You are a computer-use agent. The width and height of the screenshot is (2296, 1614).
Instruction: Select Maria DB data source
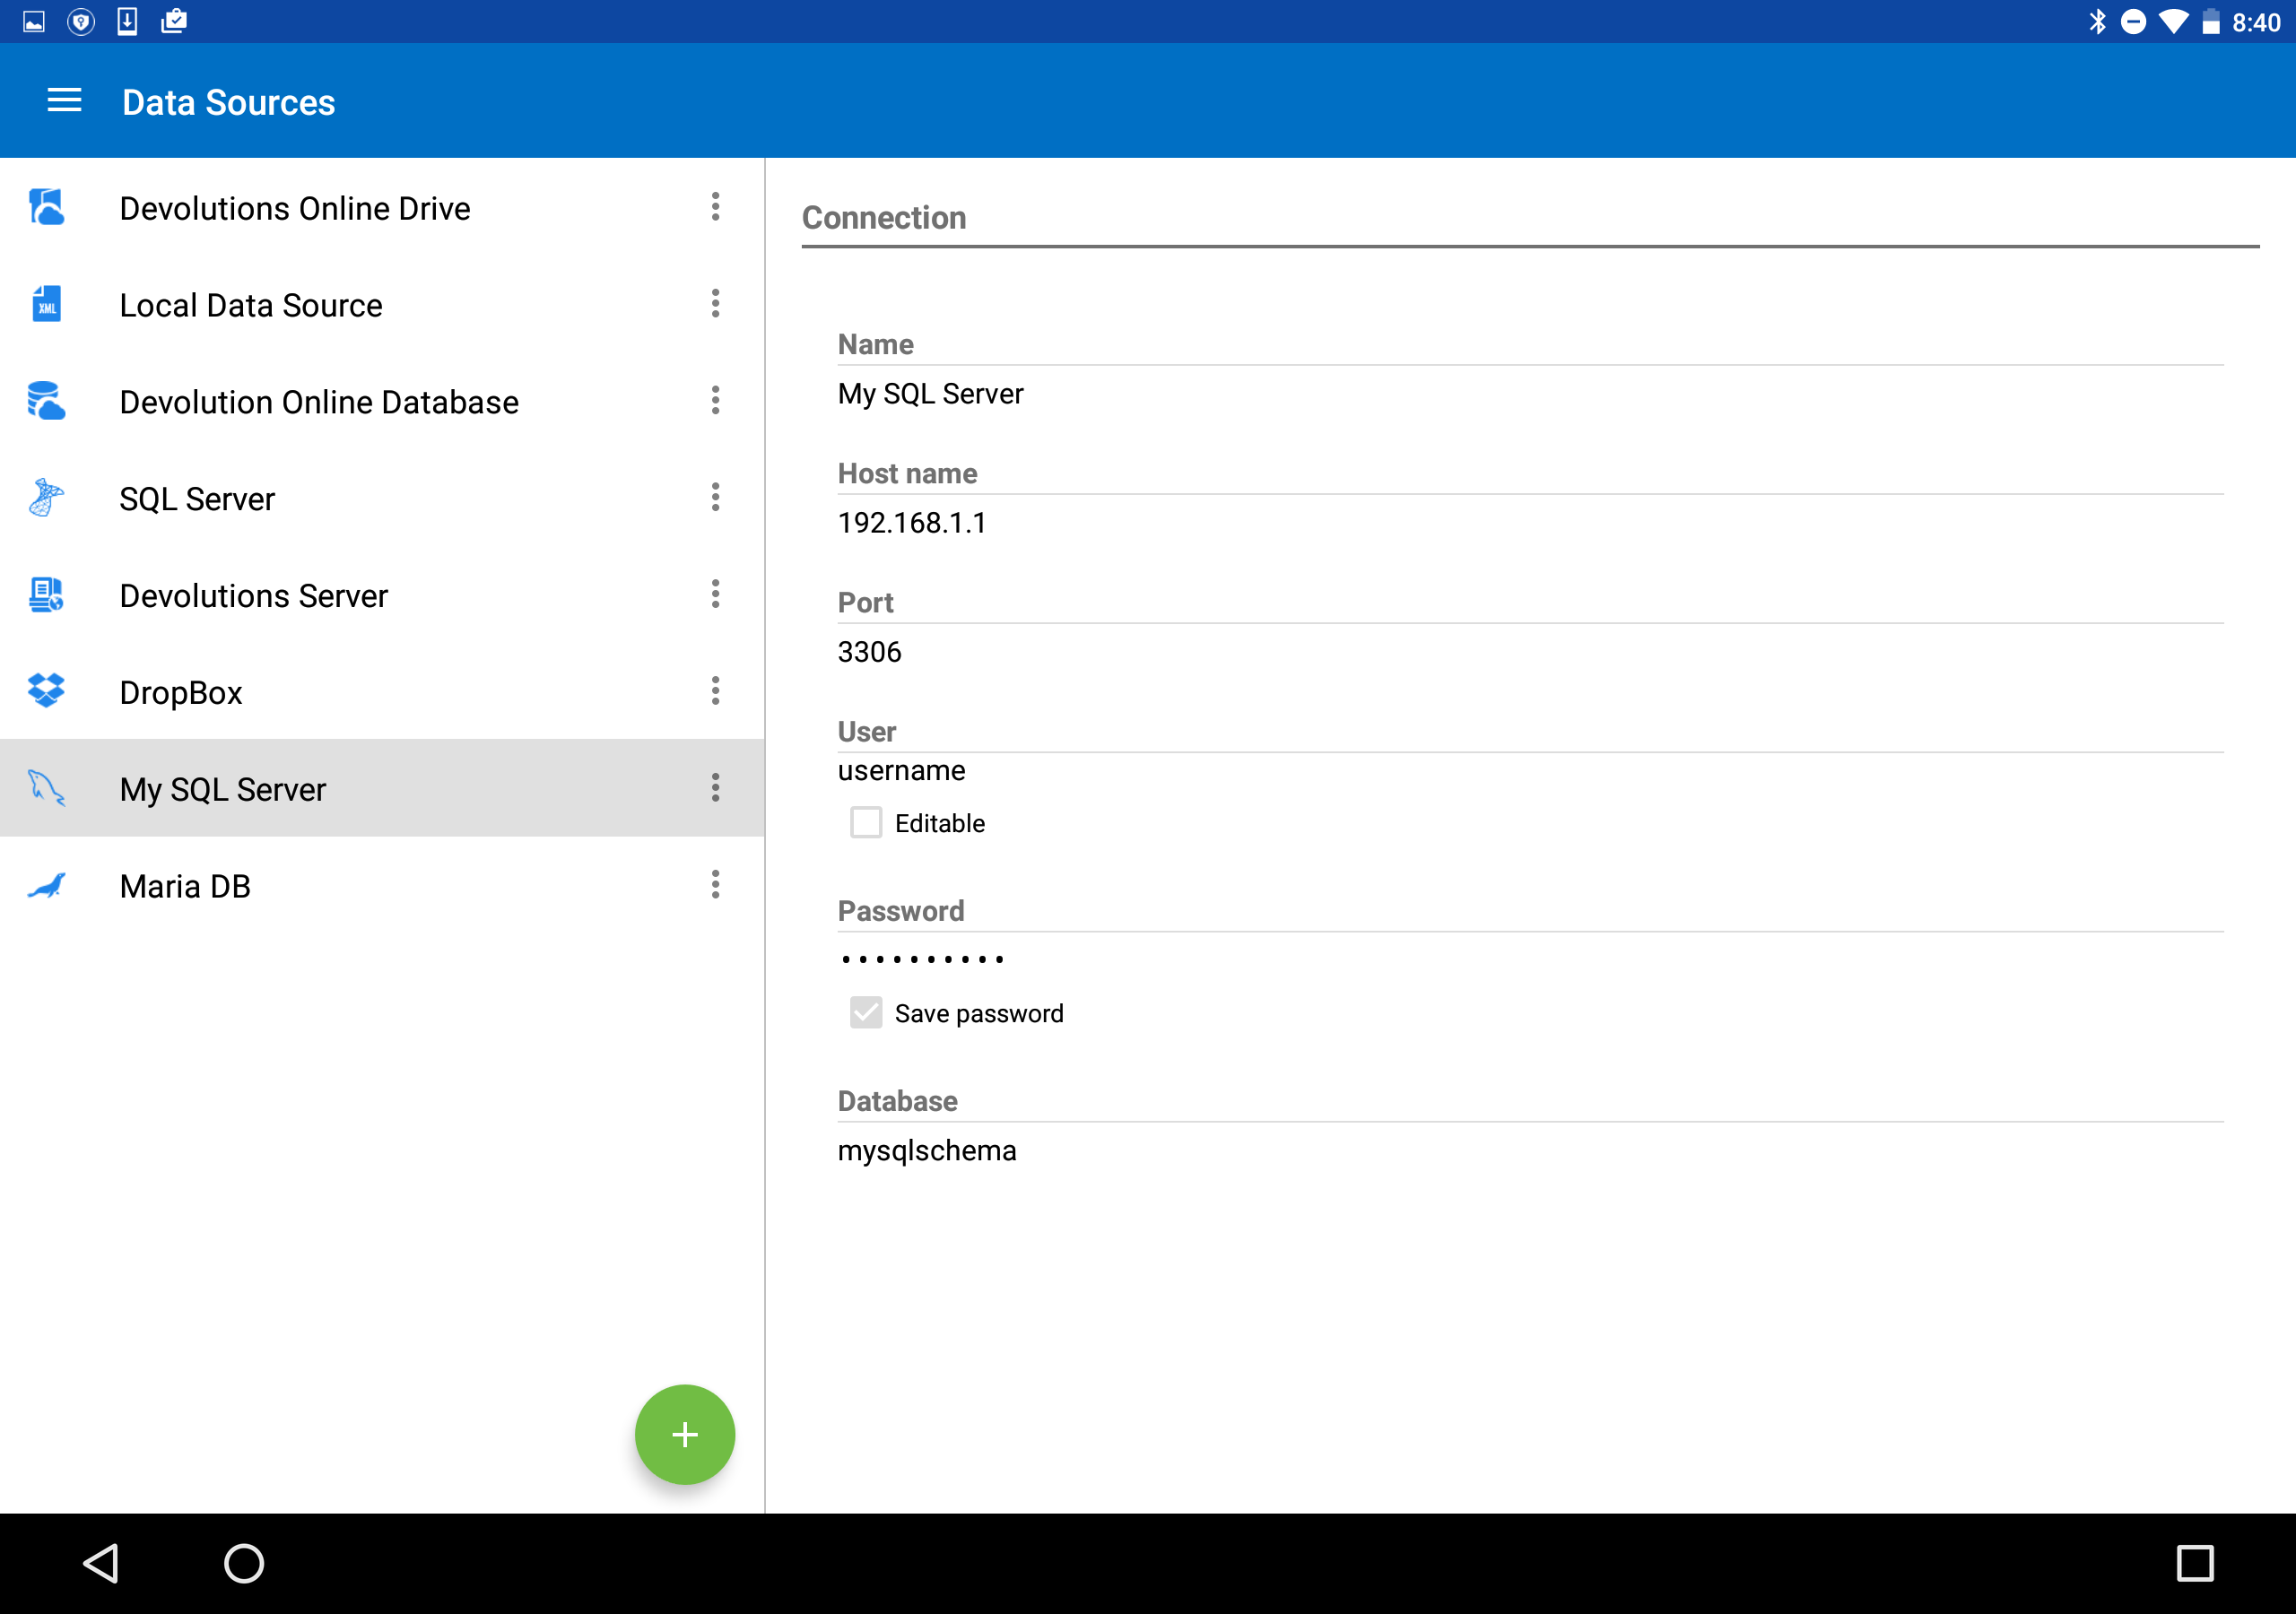pos(382,886)
